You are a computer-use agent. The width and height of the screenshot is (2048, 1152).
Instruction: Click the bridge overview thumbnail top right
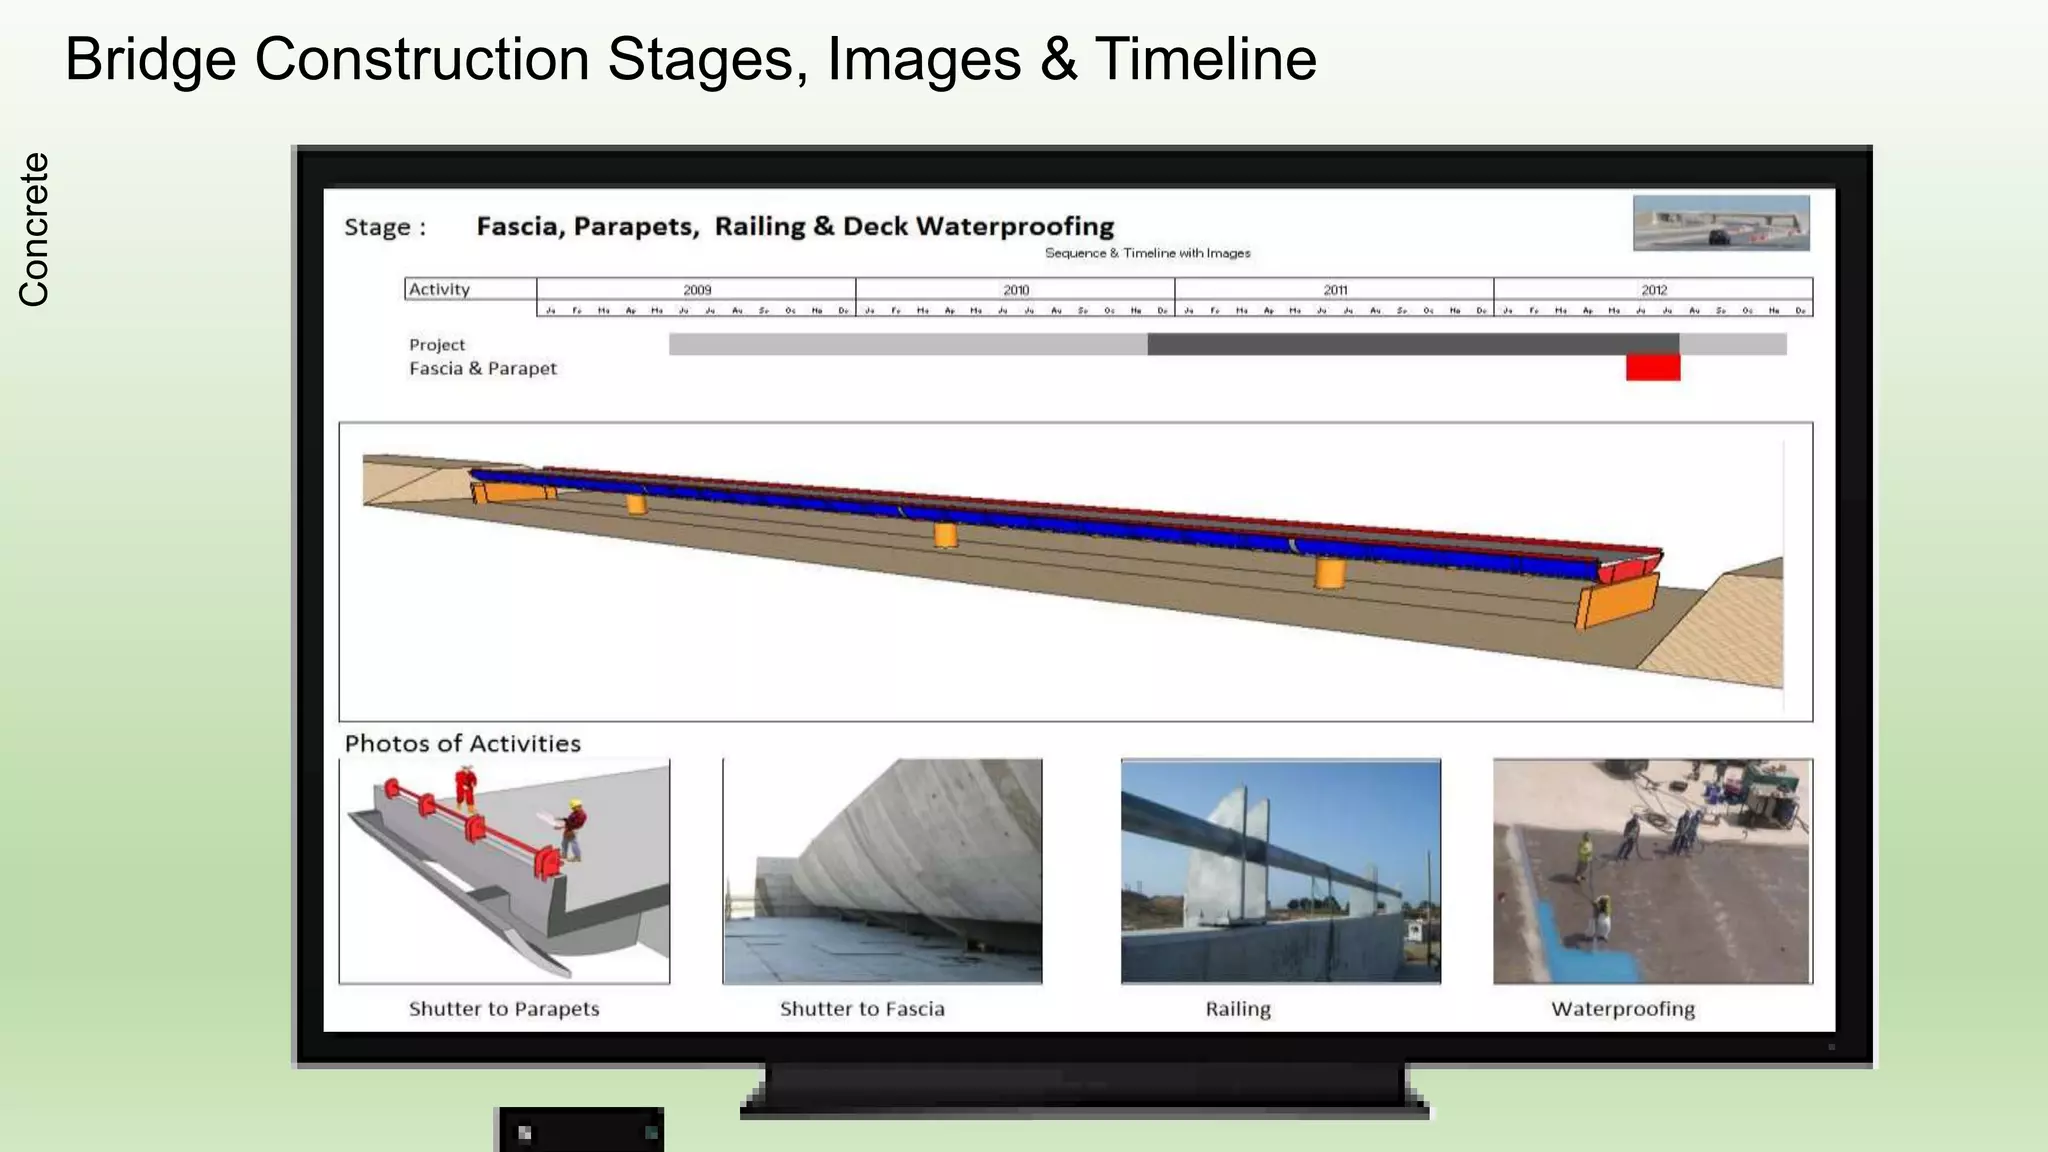1721,223
